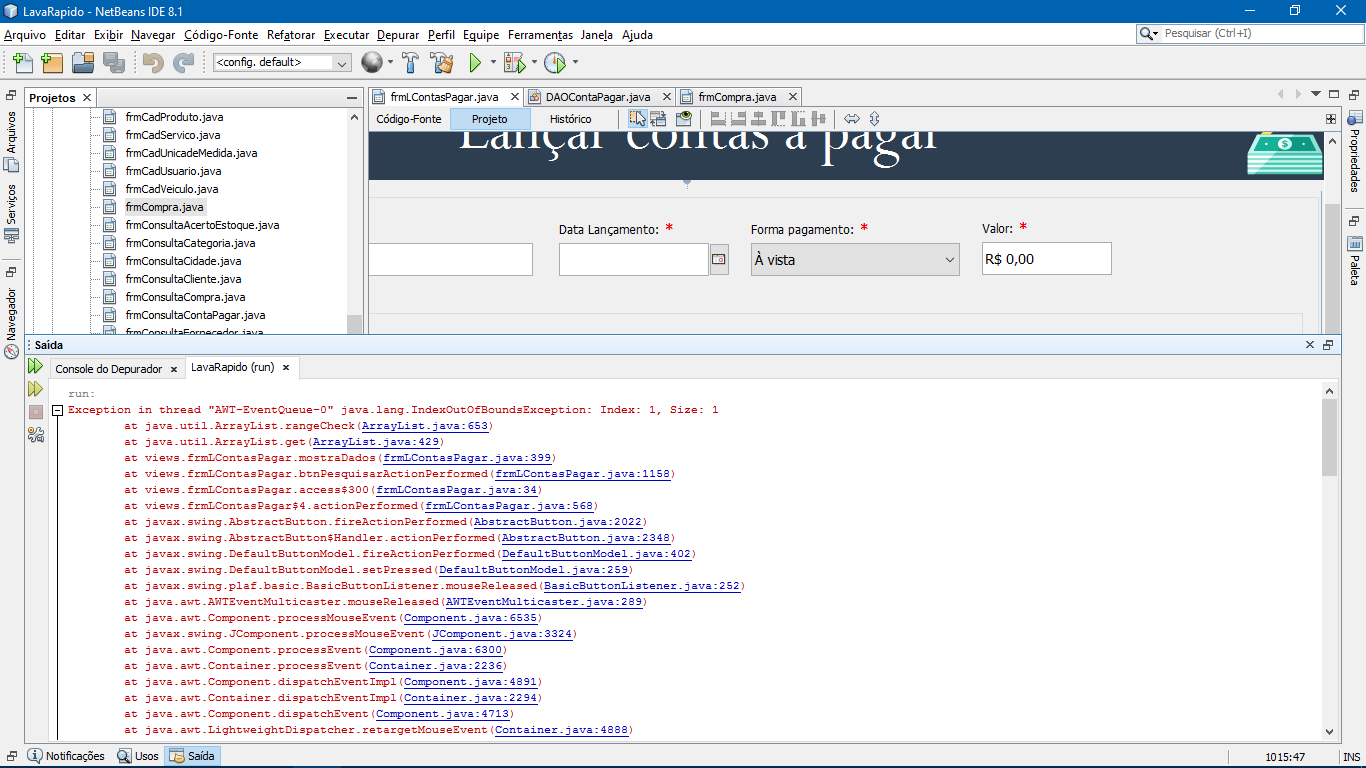Open the Paleta side panel
The width and height of the screenshot is (1366, 768).
click(x=1355, y=260)
